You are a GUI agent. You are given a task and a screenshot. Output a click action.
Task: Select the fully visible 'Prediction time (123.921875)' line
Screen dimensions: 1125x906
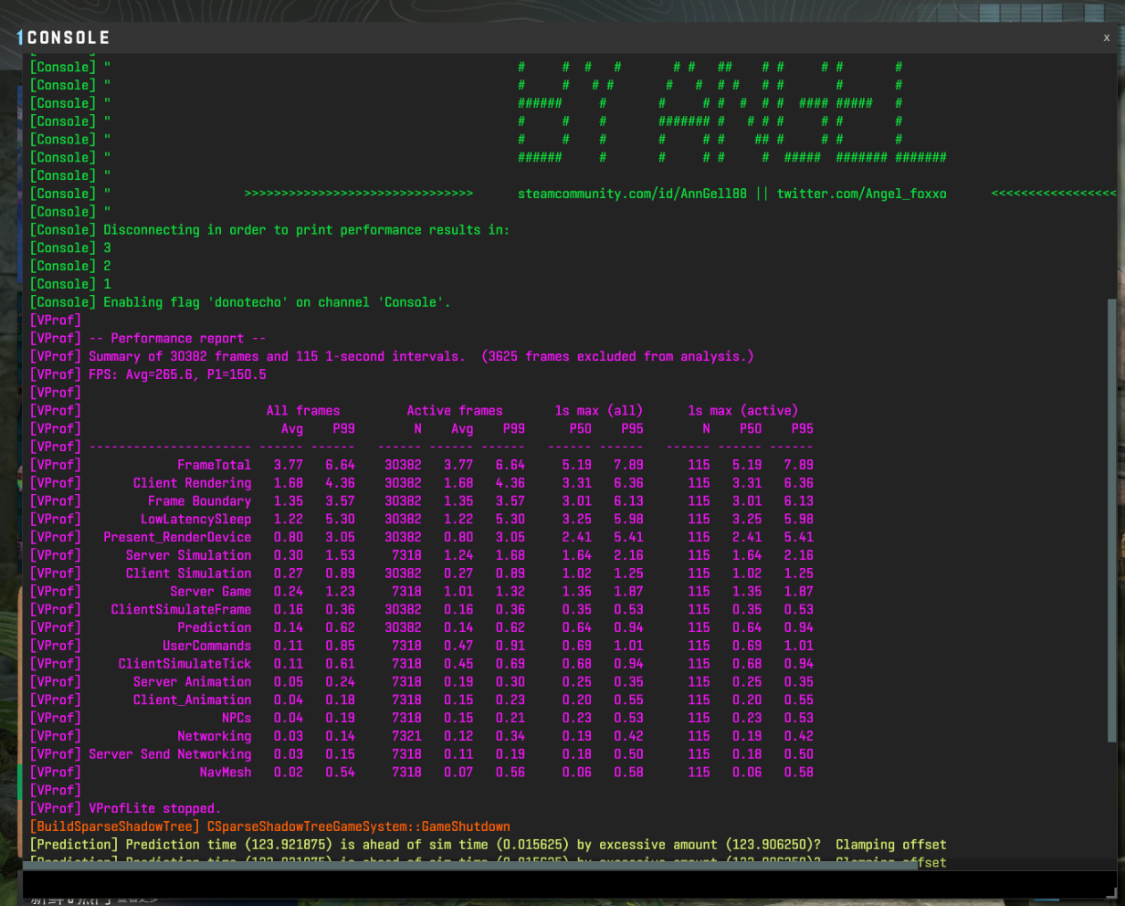[488, 845]
